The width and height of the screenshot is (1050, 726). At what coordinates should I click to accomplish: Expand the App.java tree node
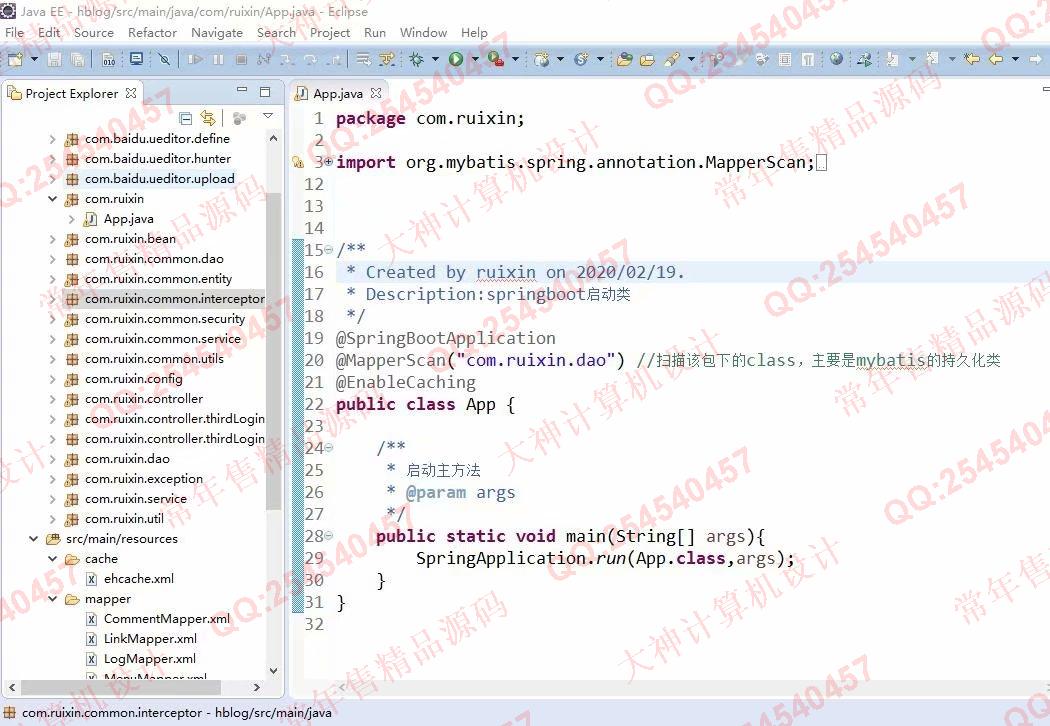72,219
